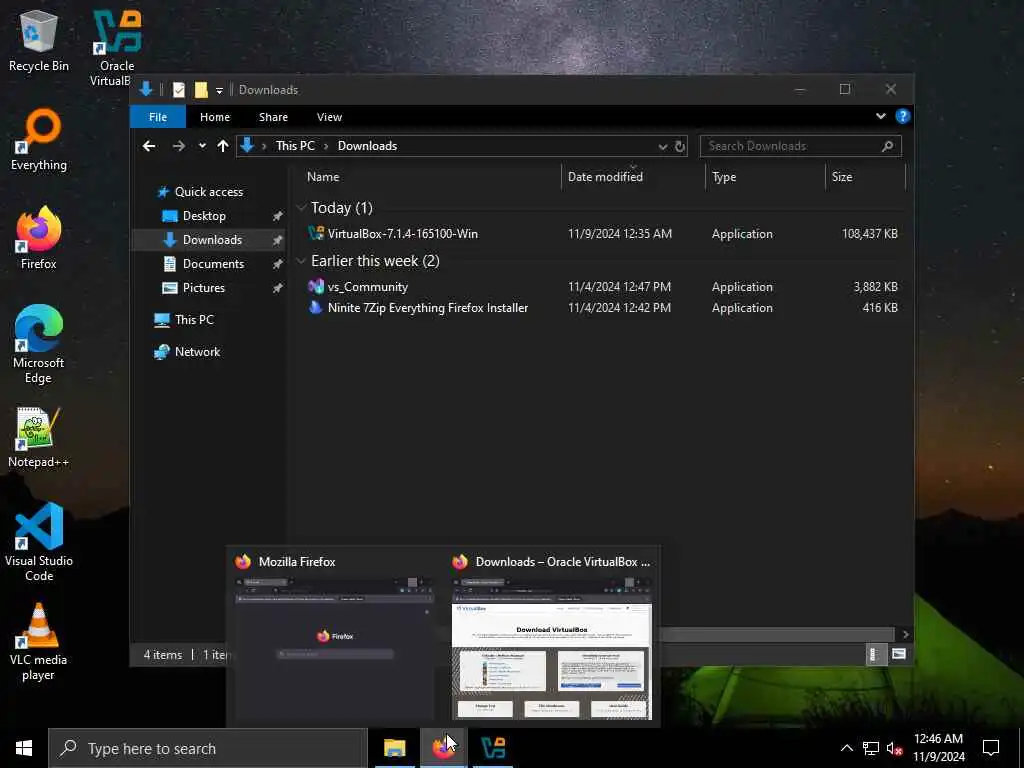Click the Properties icon in title bar
This screenshot has width=1024, height=768.
(x=178, y=89)
